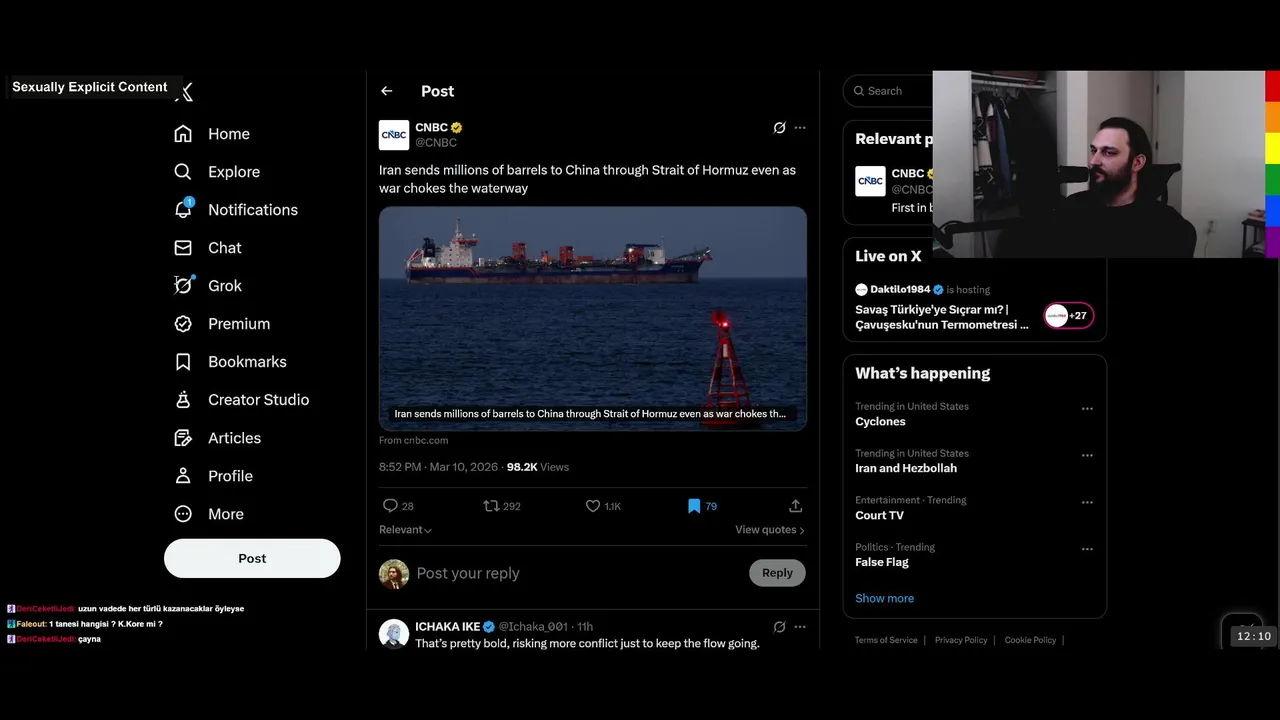Open options for Cyclones trend
The image size is (1280, 720).
(x=1087, y=409)
